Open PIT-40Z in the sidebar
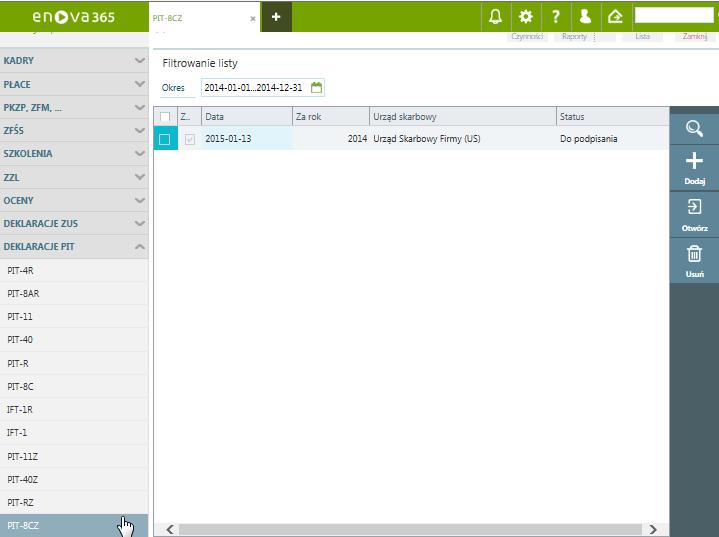The image size is (719, 537). pyautogui.click(x=74, y=480)
